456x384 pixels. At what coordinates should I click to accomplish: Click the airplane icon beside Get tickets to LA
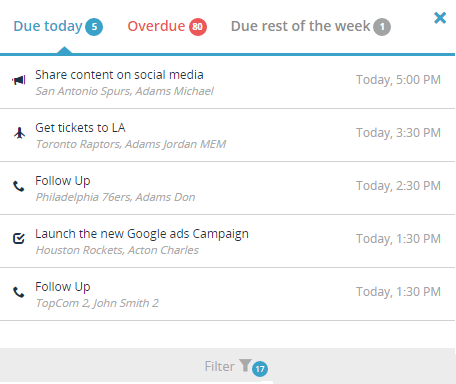(19, 133)
